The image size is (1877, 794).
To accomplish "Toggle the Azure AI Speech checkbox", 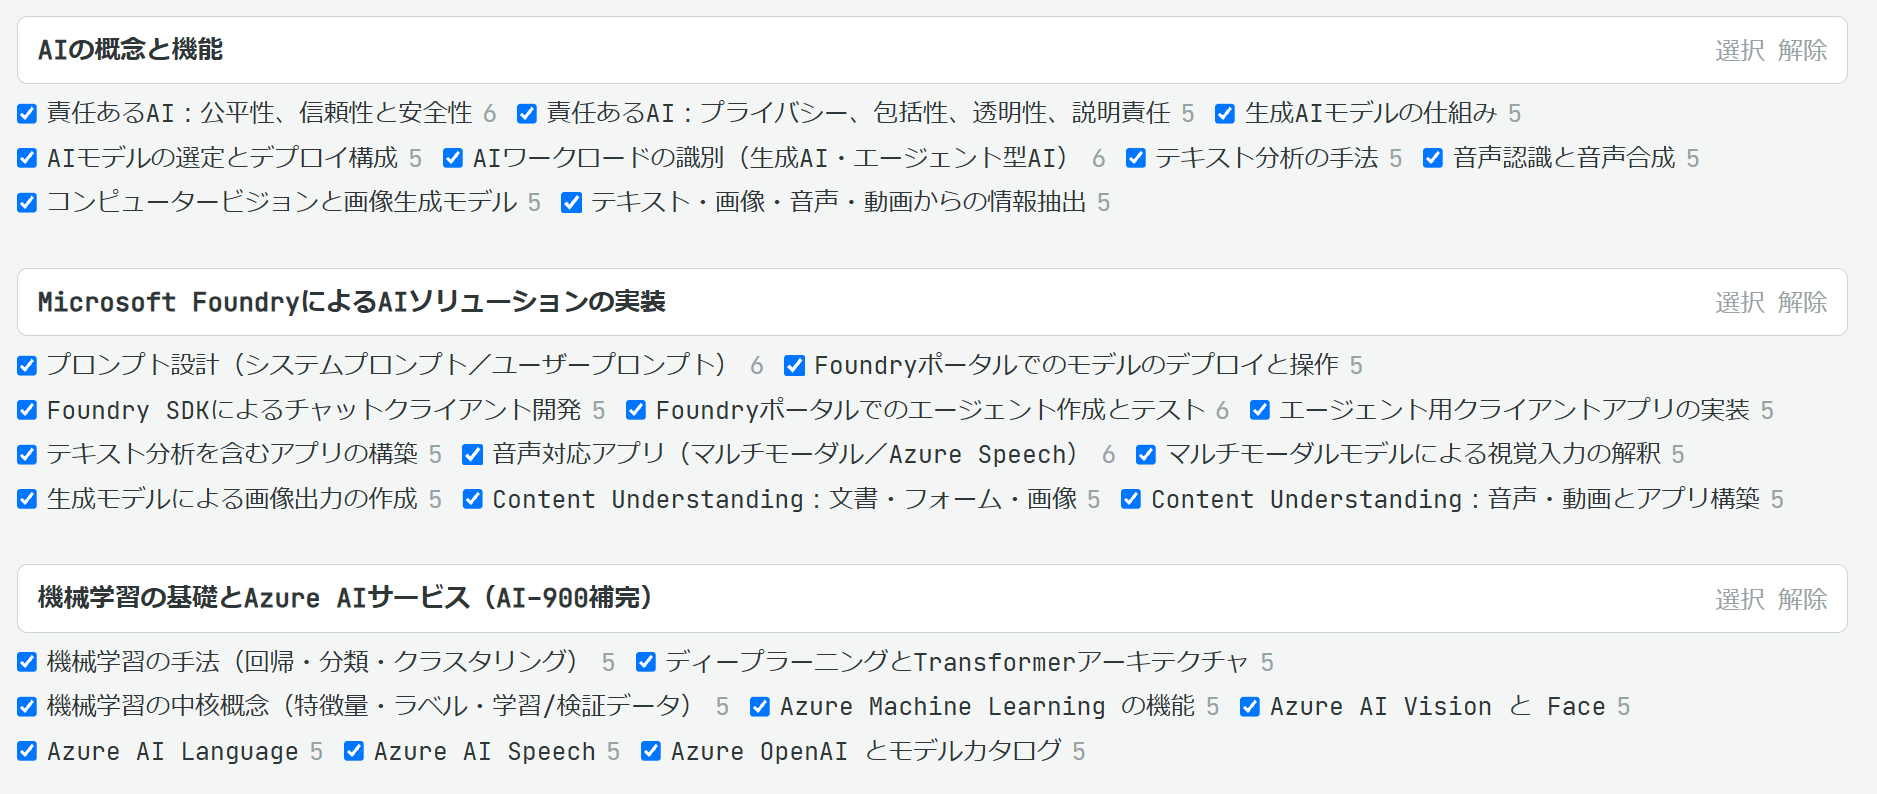I will (354, 751).
